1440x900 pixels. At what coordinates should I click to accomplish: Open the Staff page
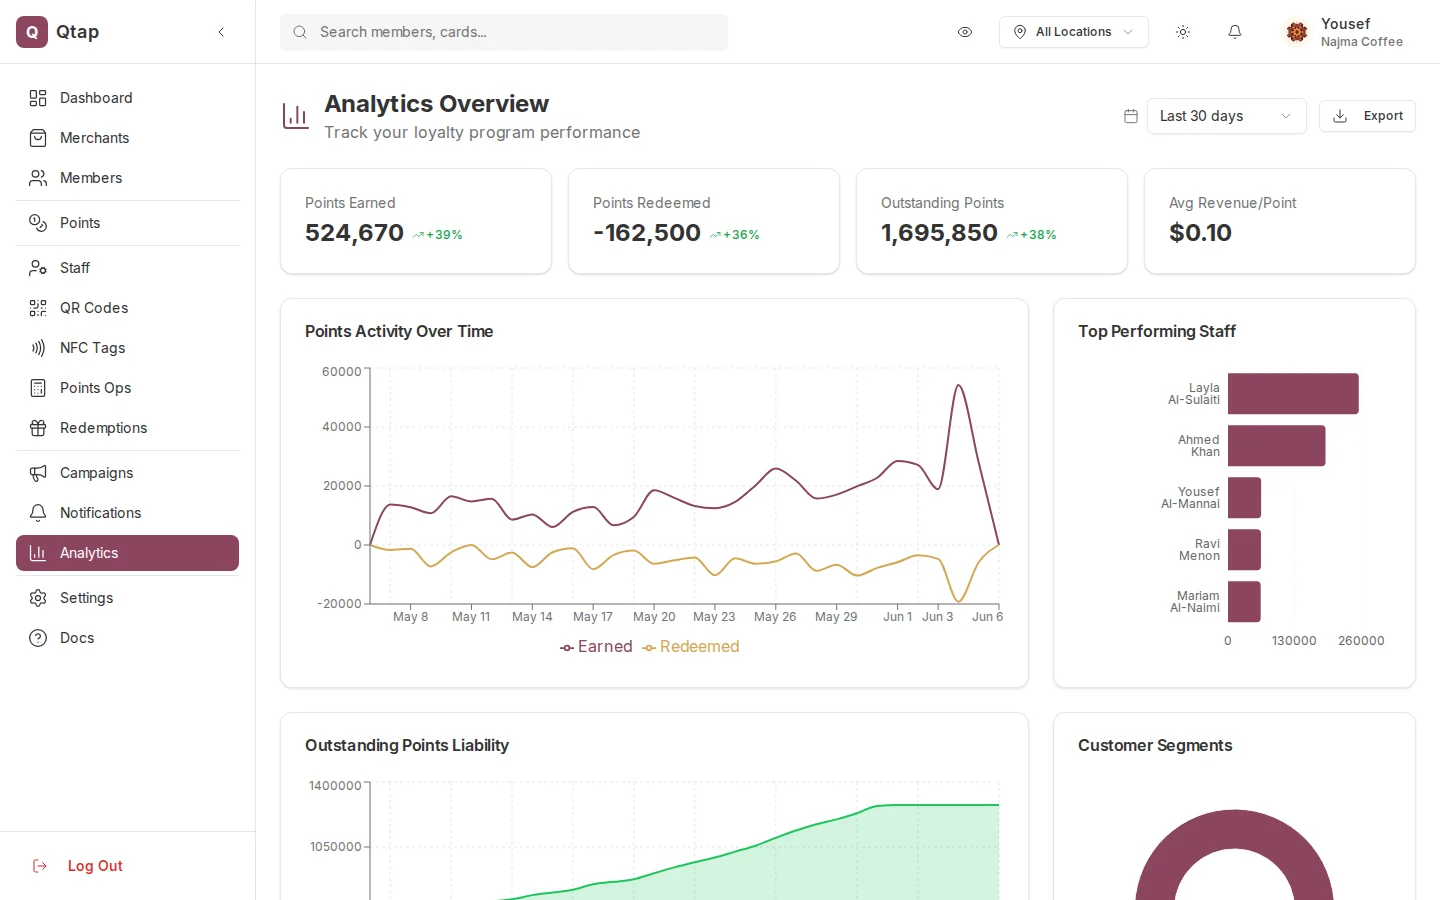pyautogui.click(x=127, y=268)
